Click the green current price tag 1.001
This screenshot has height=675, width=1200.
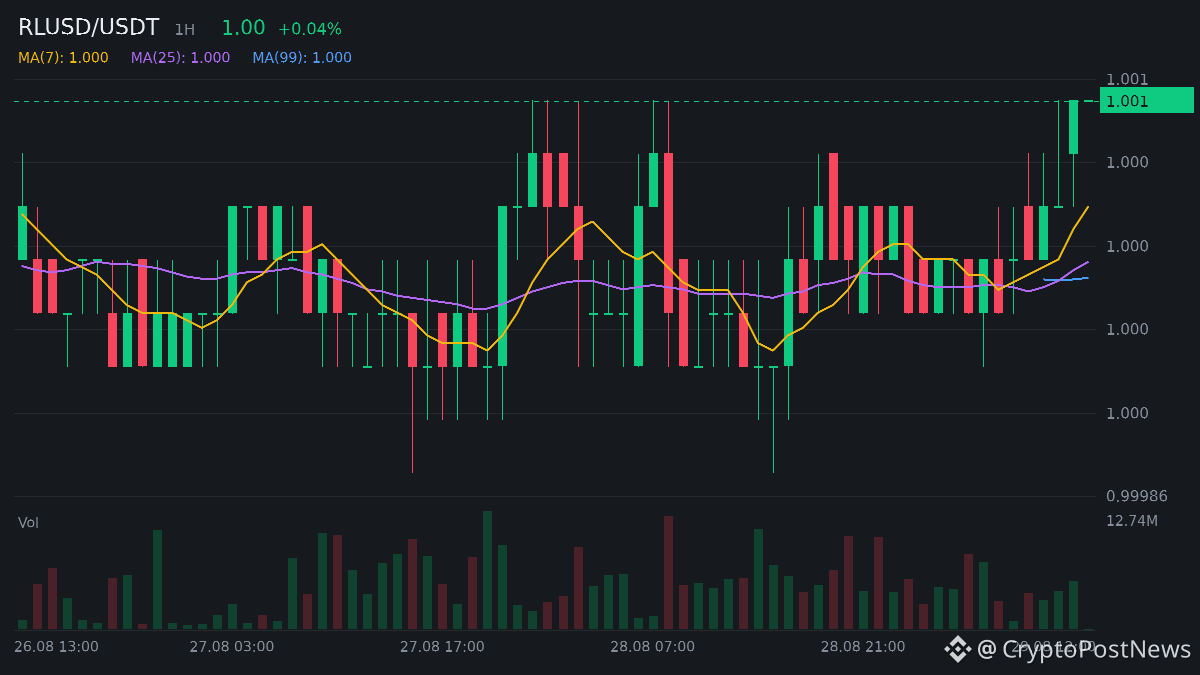point(1146,101)
